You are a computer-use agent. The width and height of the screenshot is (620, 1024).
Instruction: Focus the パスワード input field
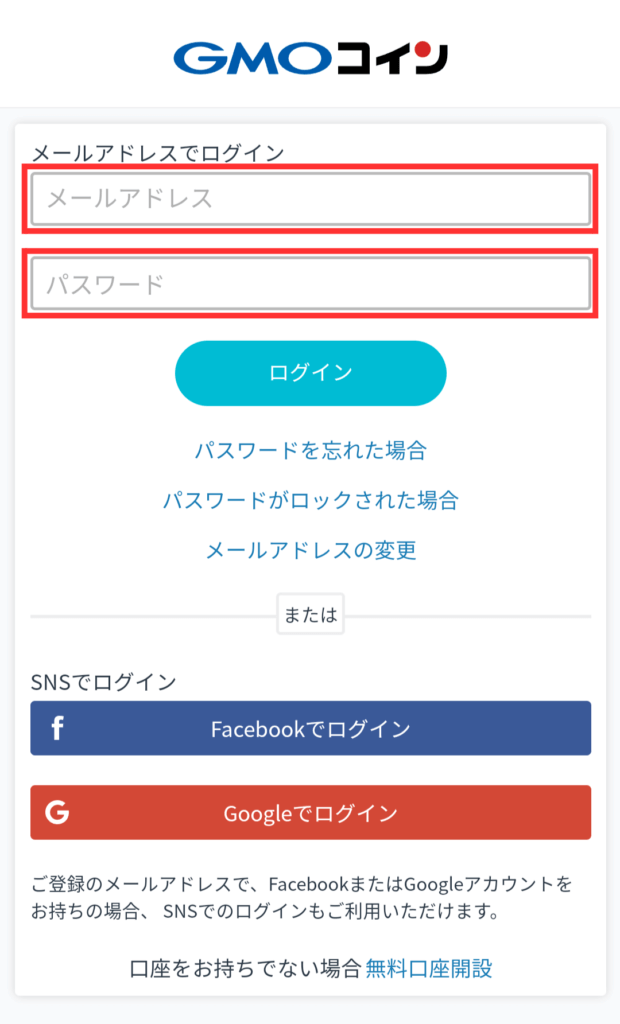[x=310, y=284]
